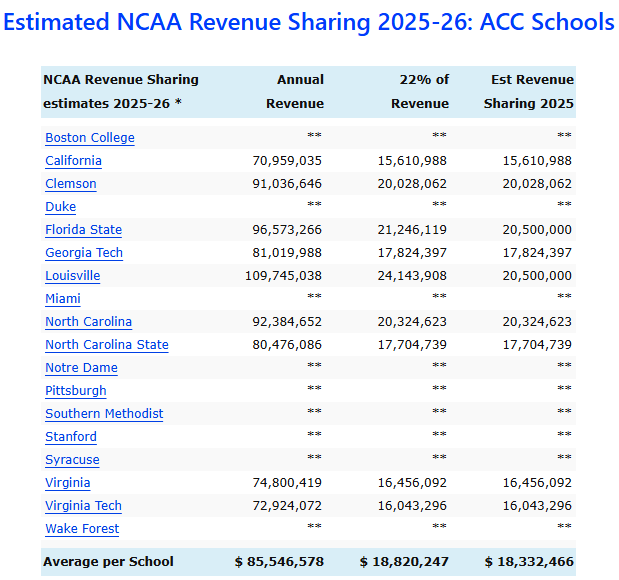
Task: Open the Wake Forest link
Action: coord(82,529)
